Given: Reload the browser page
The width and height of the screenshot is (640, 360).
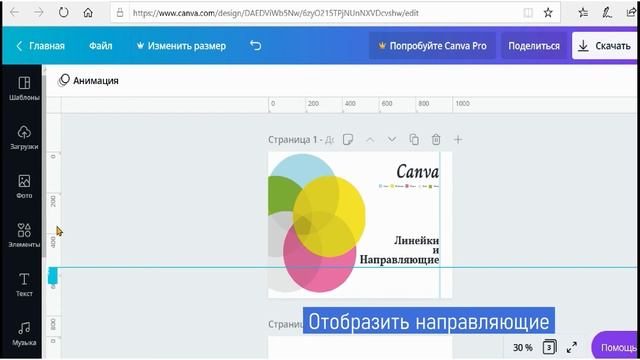Looking at the screenshot, I should [x=63, y=13].
